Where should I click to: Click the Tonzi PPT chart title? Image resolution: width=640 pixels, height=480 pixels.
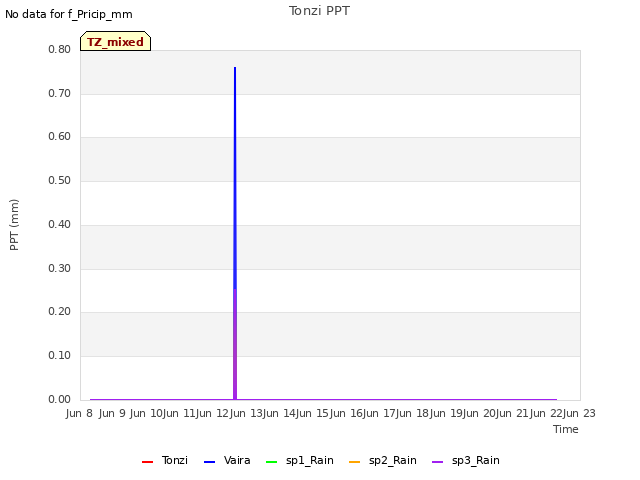tap(319, 11)
